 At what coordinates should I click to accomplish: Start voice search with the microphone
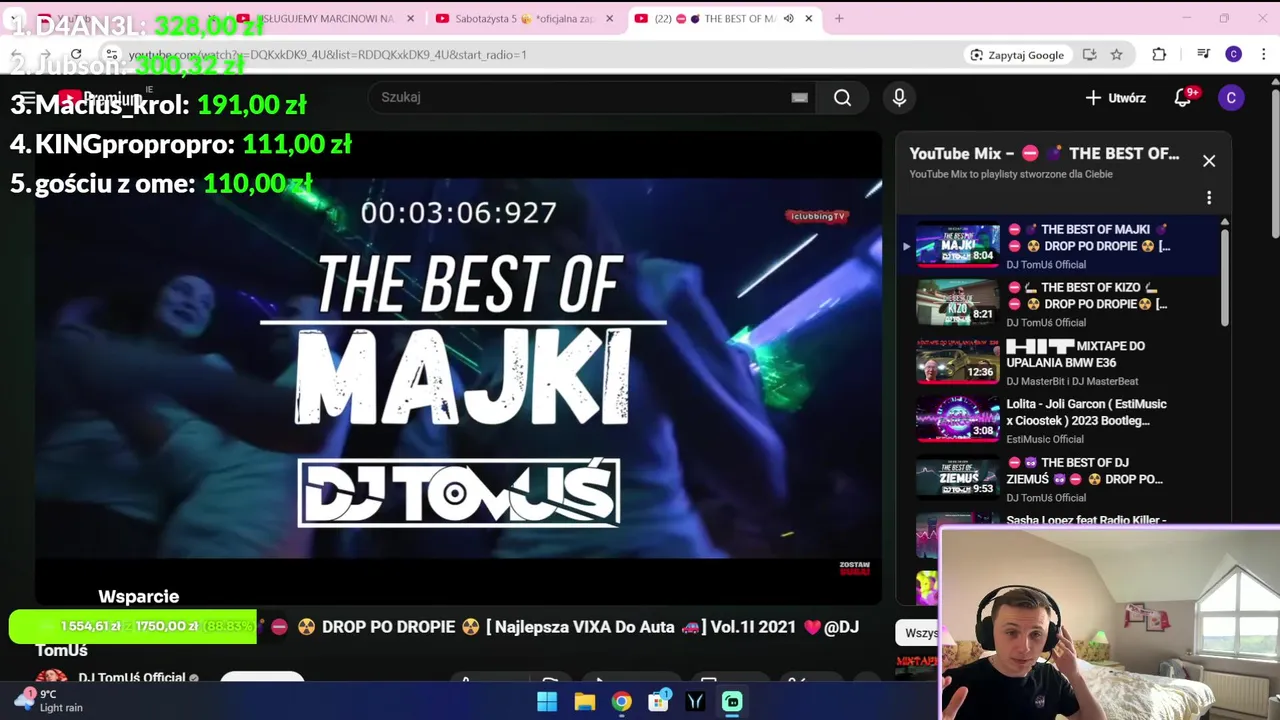pyautogui.click(x=899, y=97)
